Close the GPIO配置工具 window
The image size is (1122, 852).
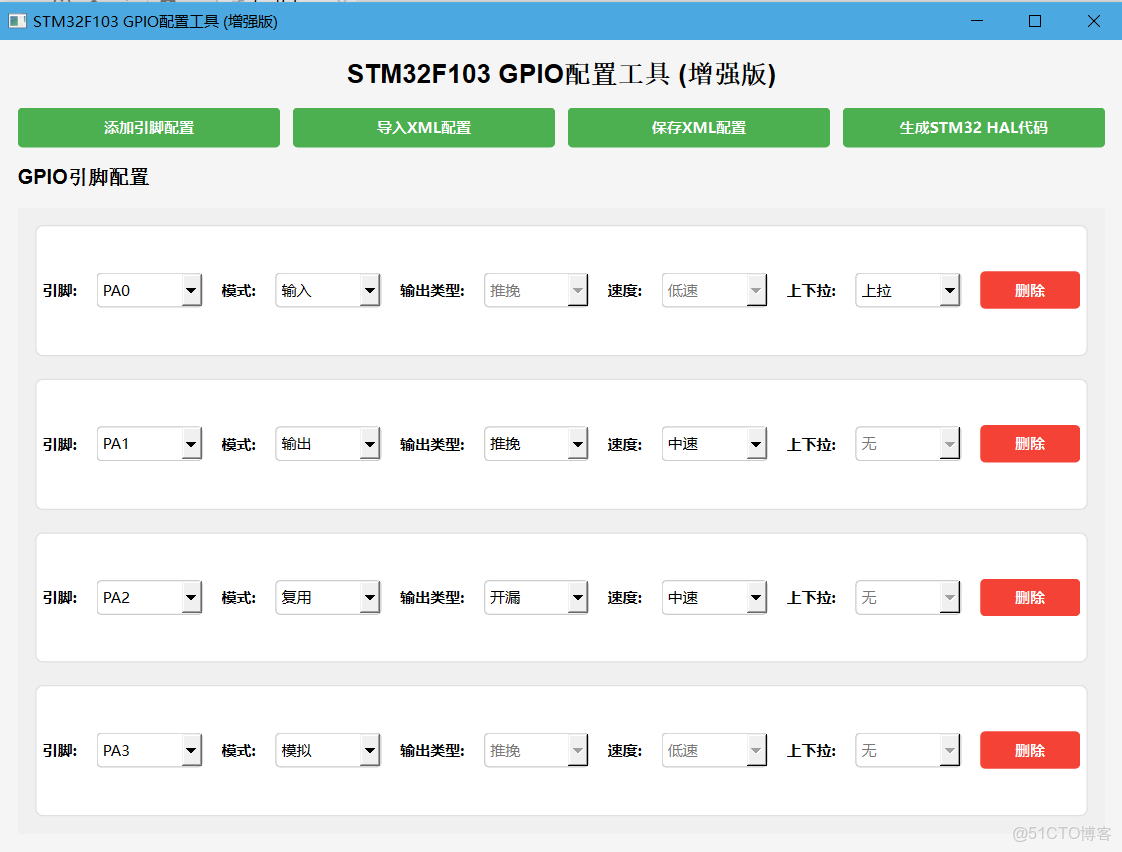[1093, 21]
